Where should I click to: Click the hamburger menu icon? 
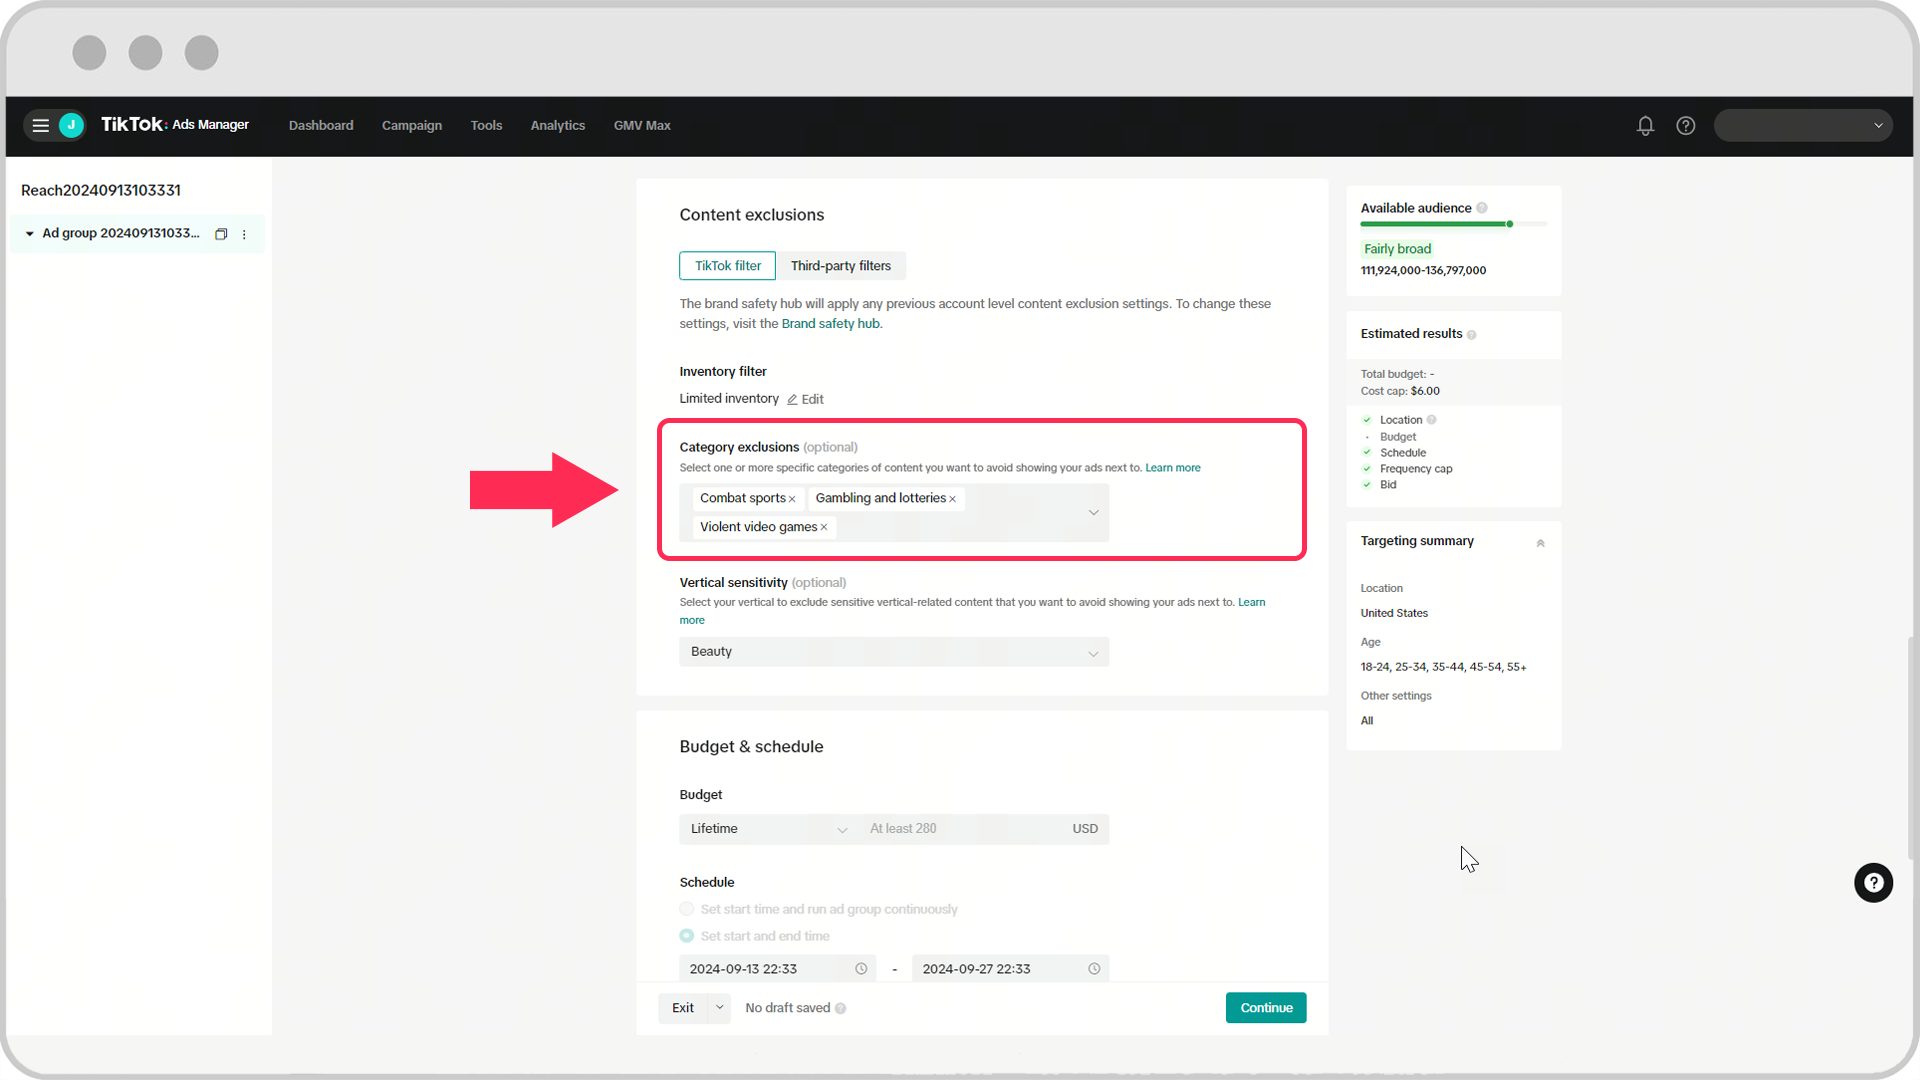click(x=40, y=124)
